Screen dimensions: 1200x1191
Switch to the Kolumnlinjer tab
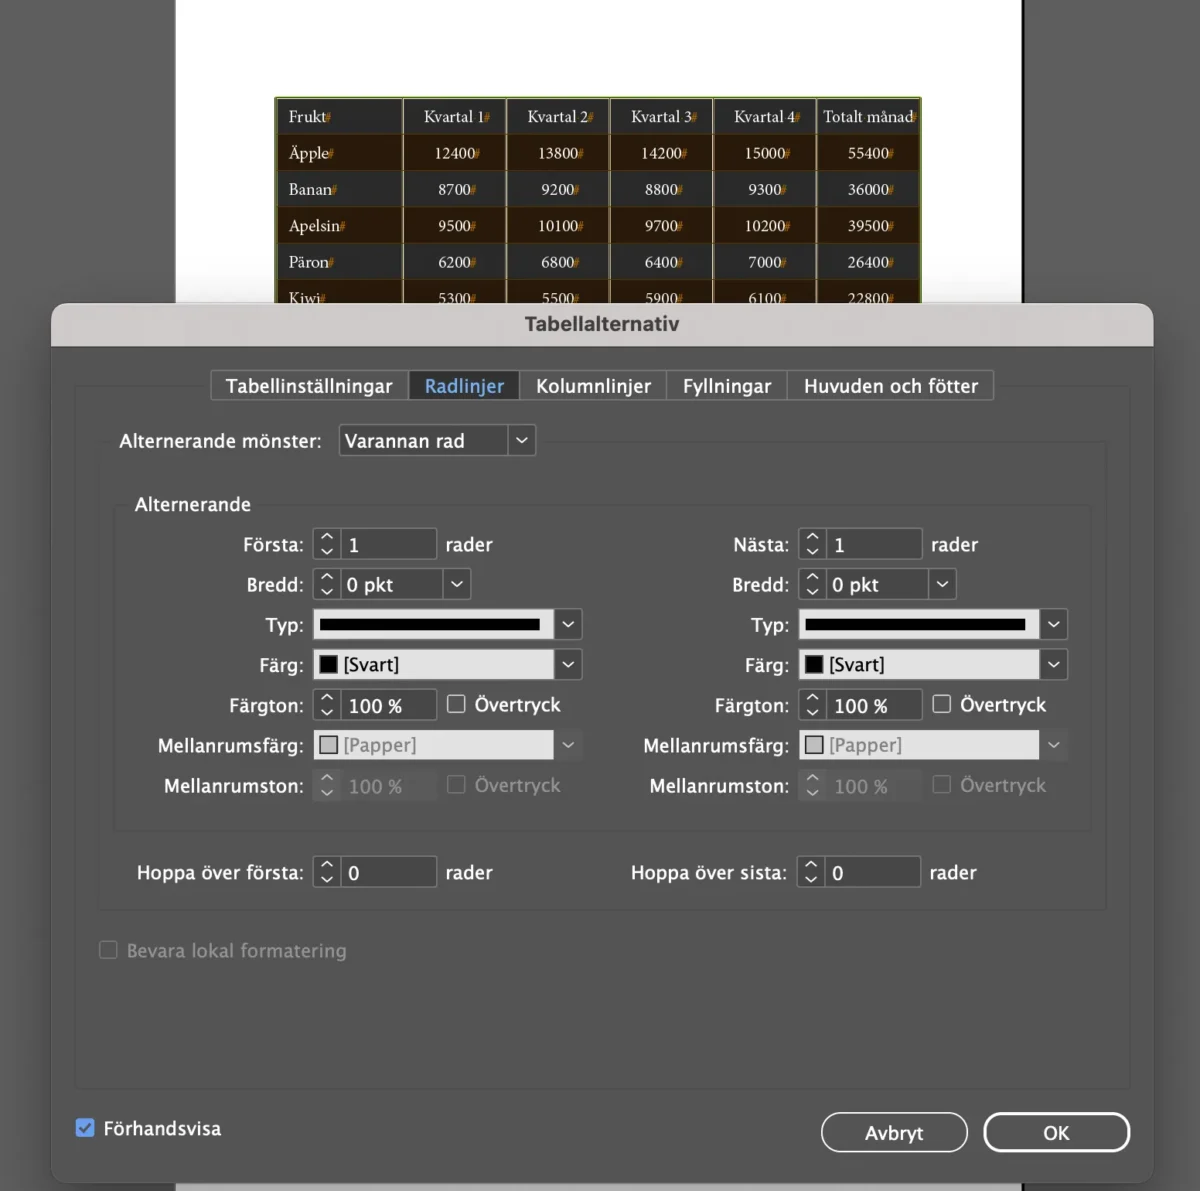coord(593,386)
